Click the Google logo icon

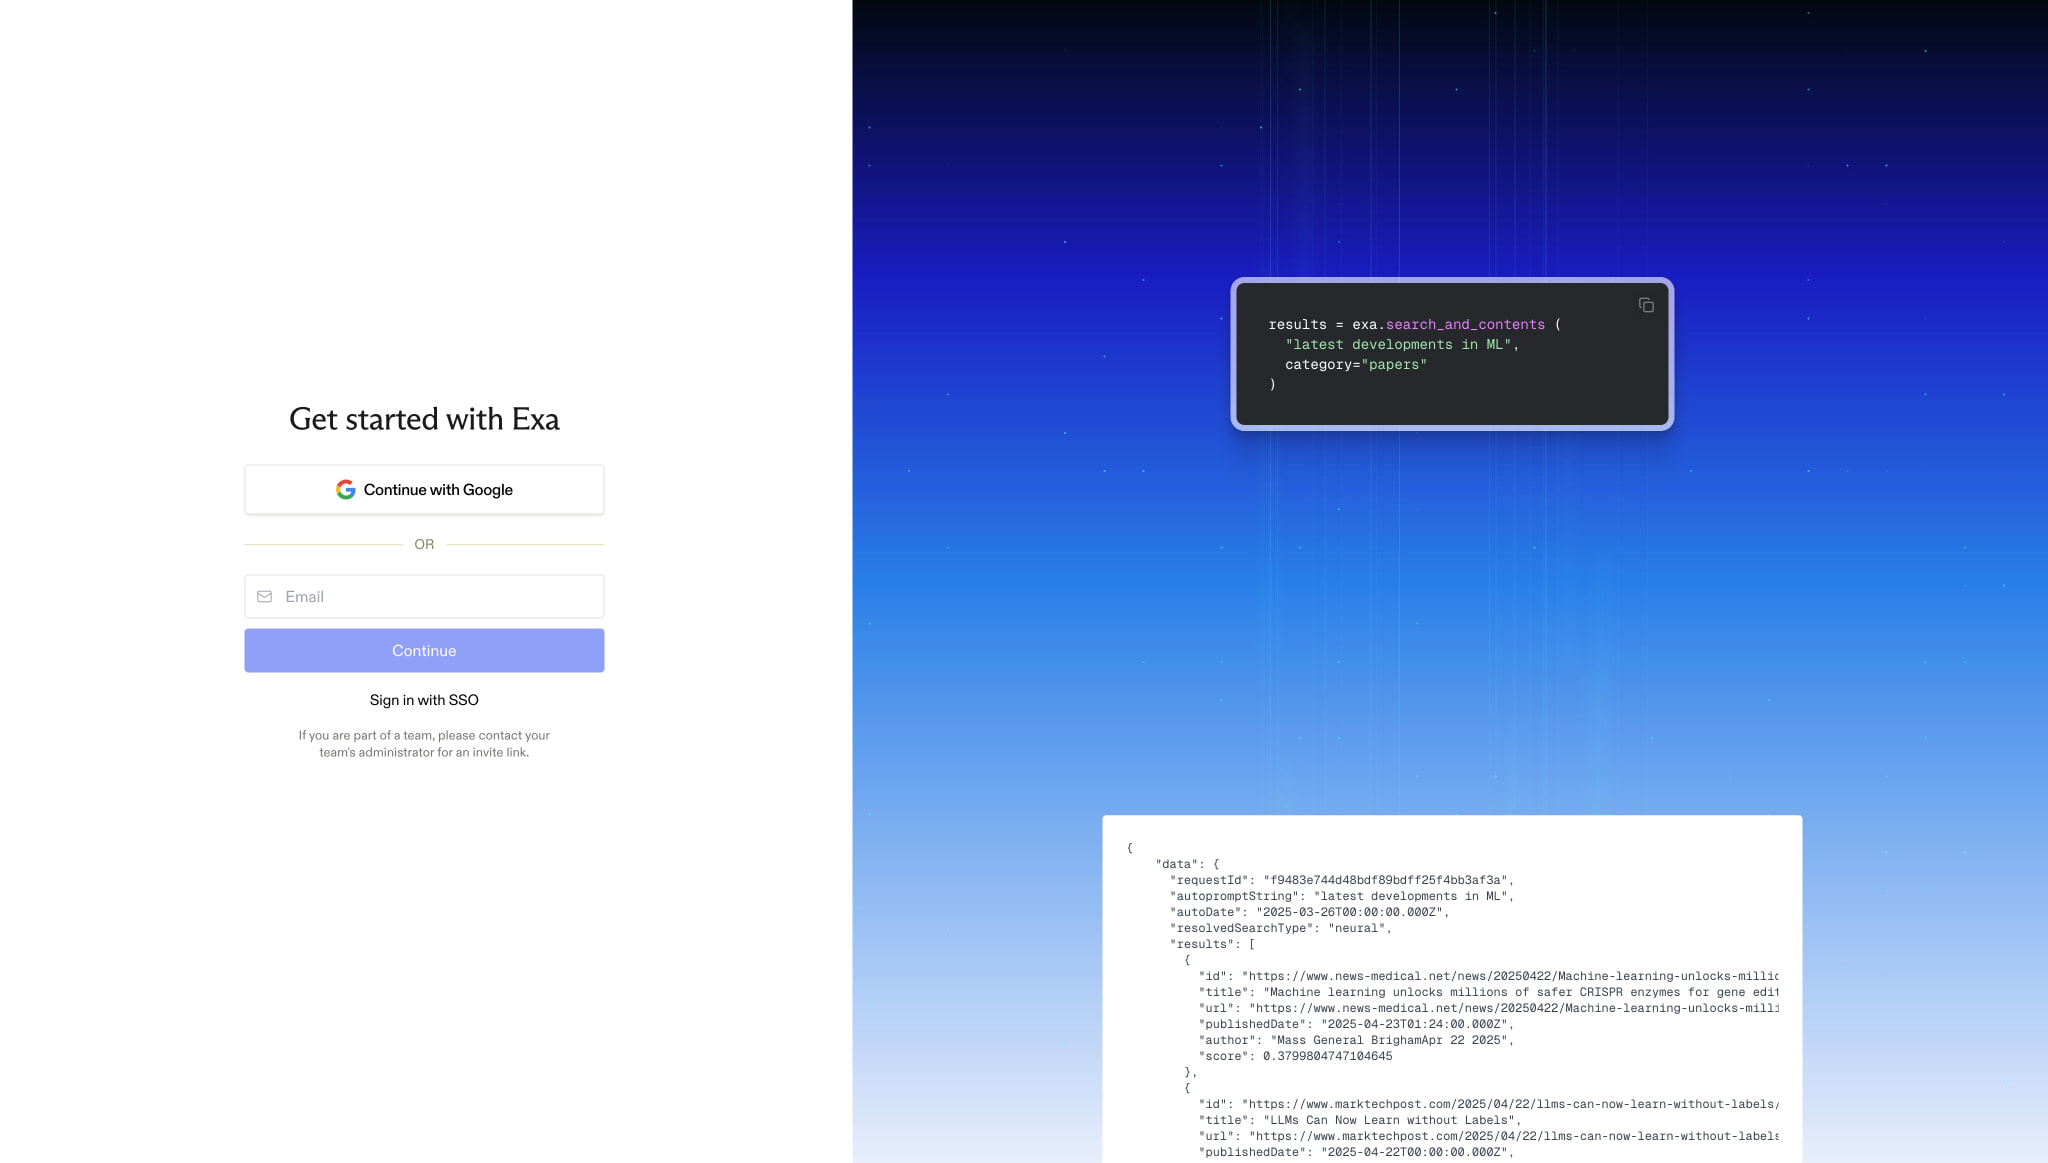tap(346, 489)
